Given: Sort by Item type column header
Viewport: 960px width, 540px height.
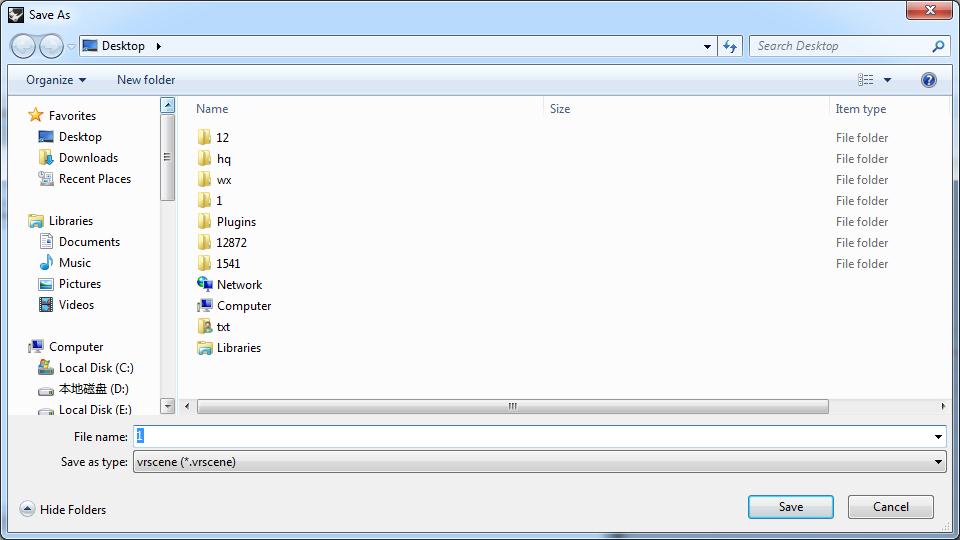Looking at the screenshot, I should (861, 109).
